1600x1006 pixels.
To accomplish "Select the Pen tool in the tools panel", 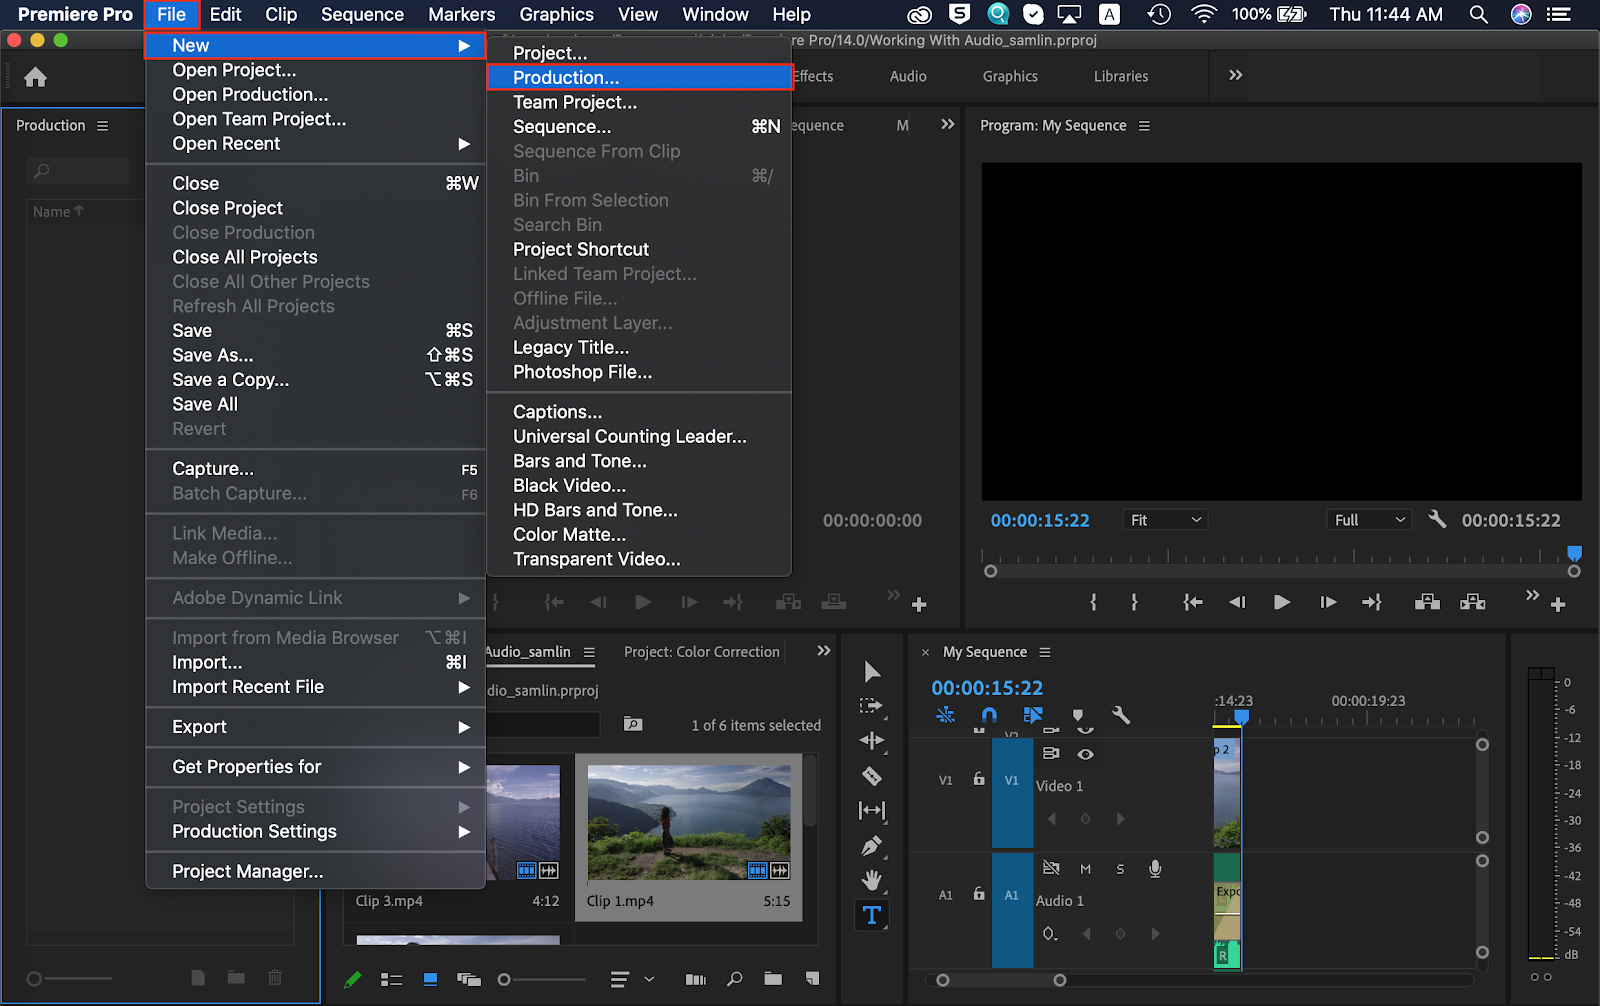I will [872, 846].
